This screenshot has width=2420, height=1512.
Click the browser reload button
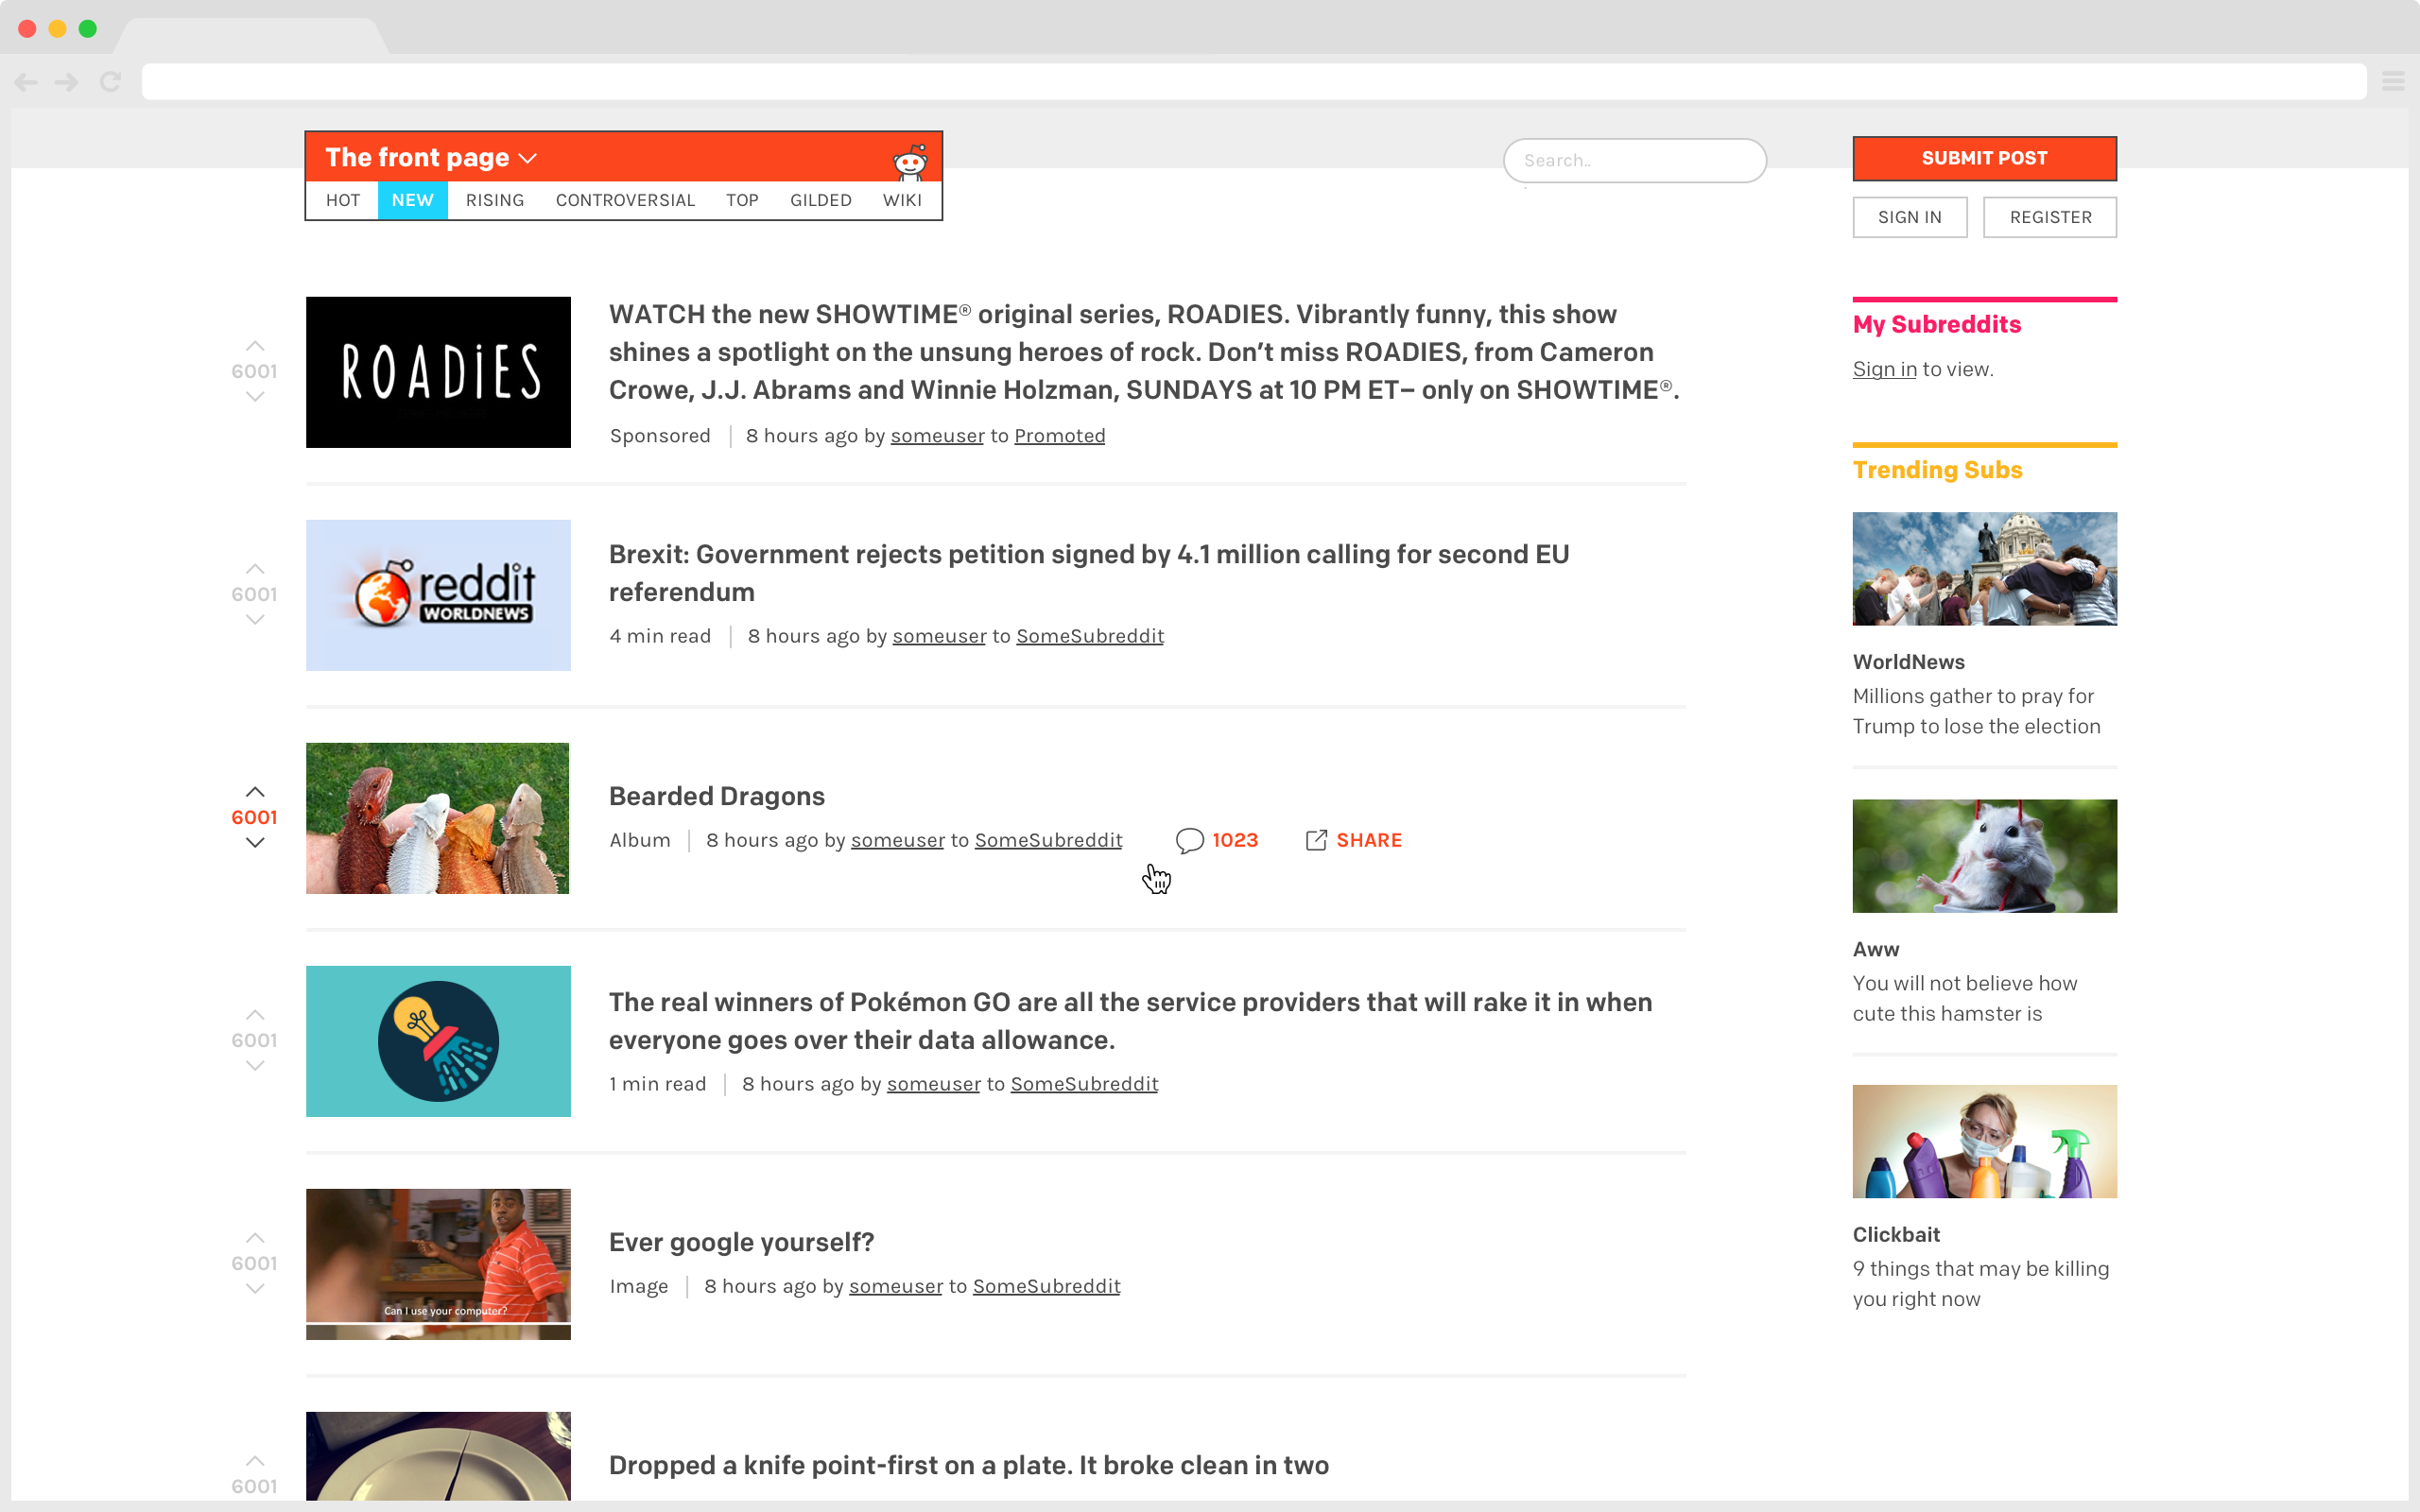coord(110,83)
